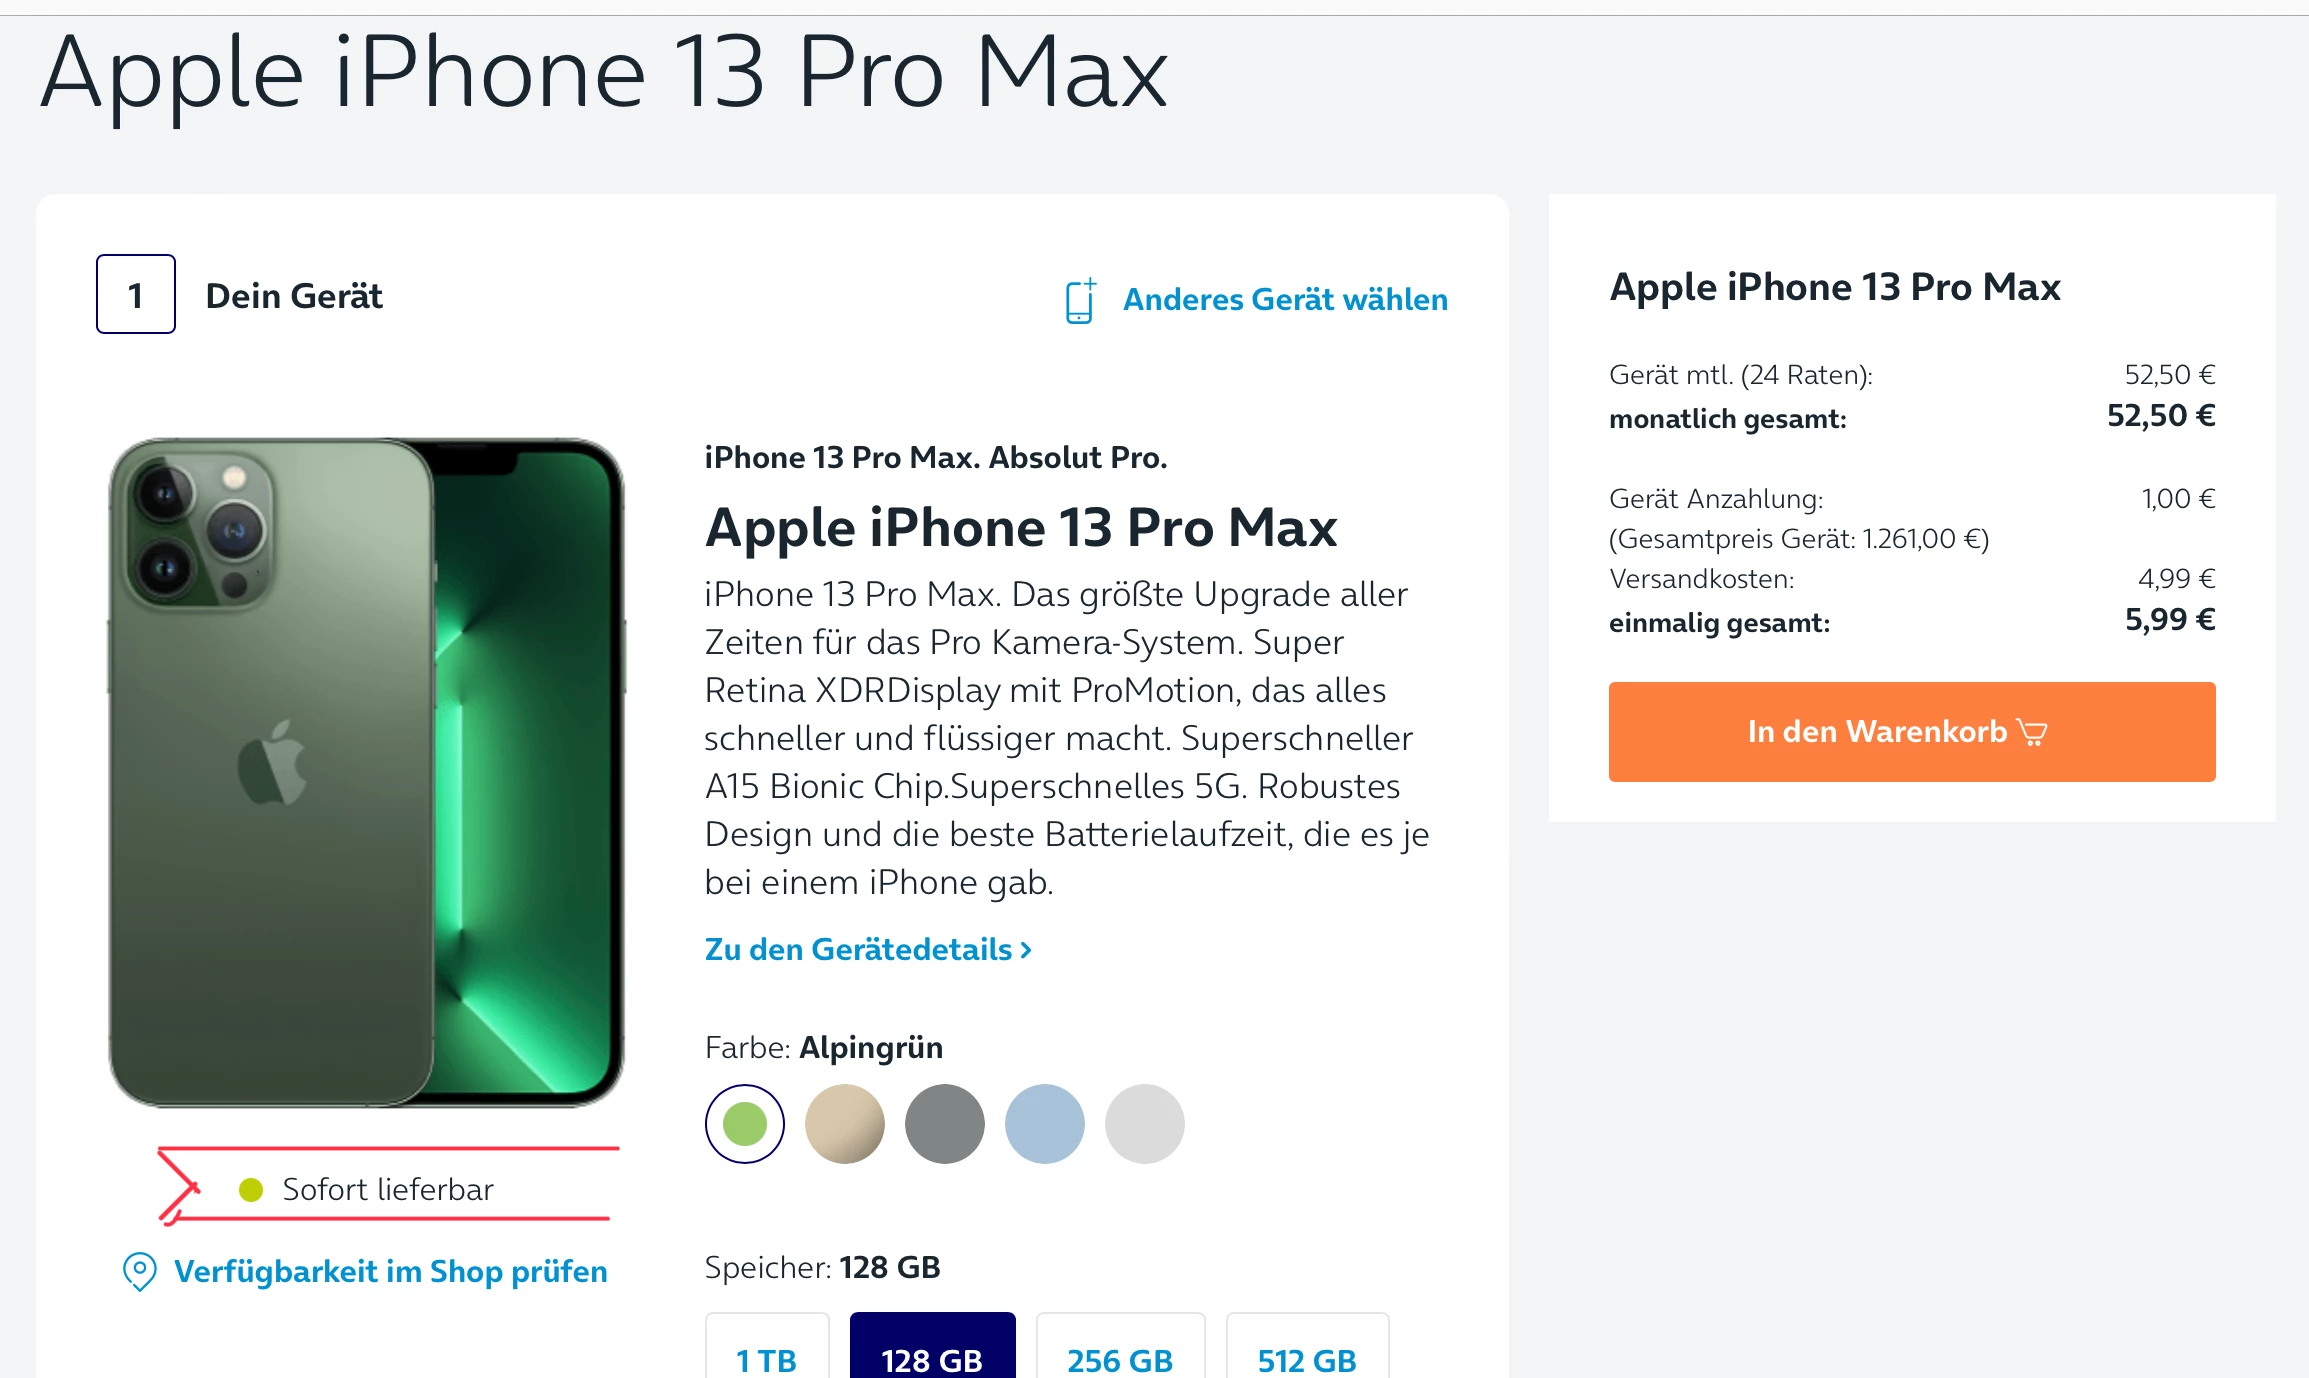Pick the silver color swatch

[x=1145, y=1124]
